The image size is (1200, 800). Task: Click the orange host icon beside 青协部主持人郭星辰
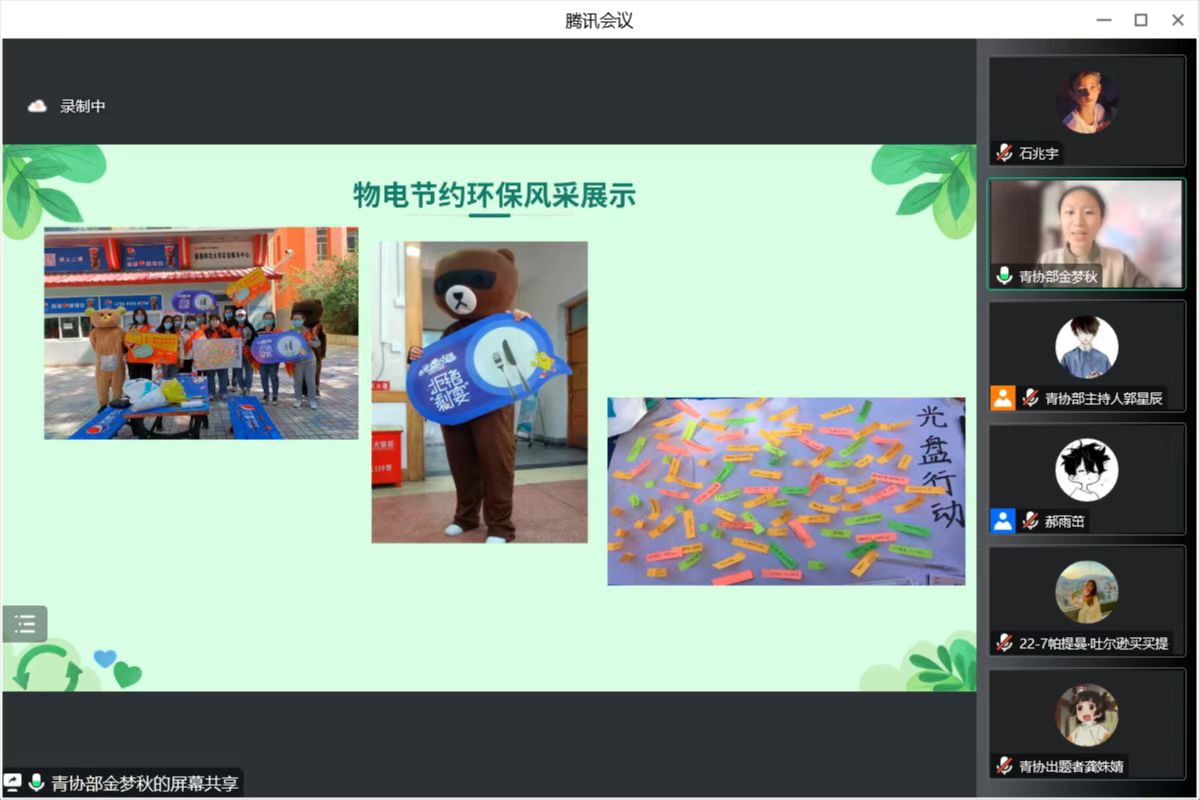click(x=1003, y=398)
